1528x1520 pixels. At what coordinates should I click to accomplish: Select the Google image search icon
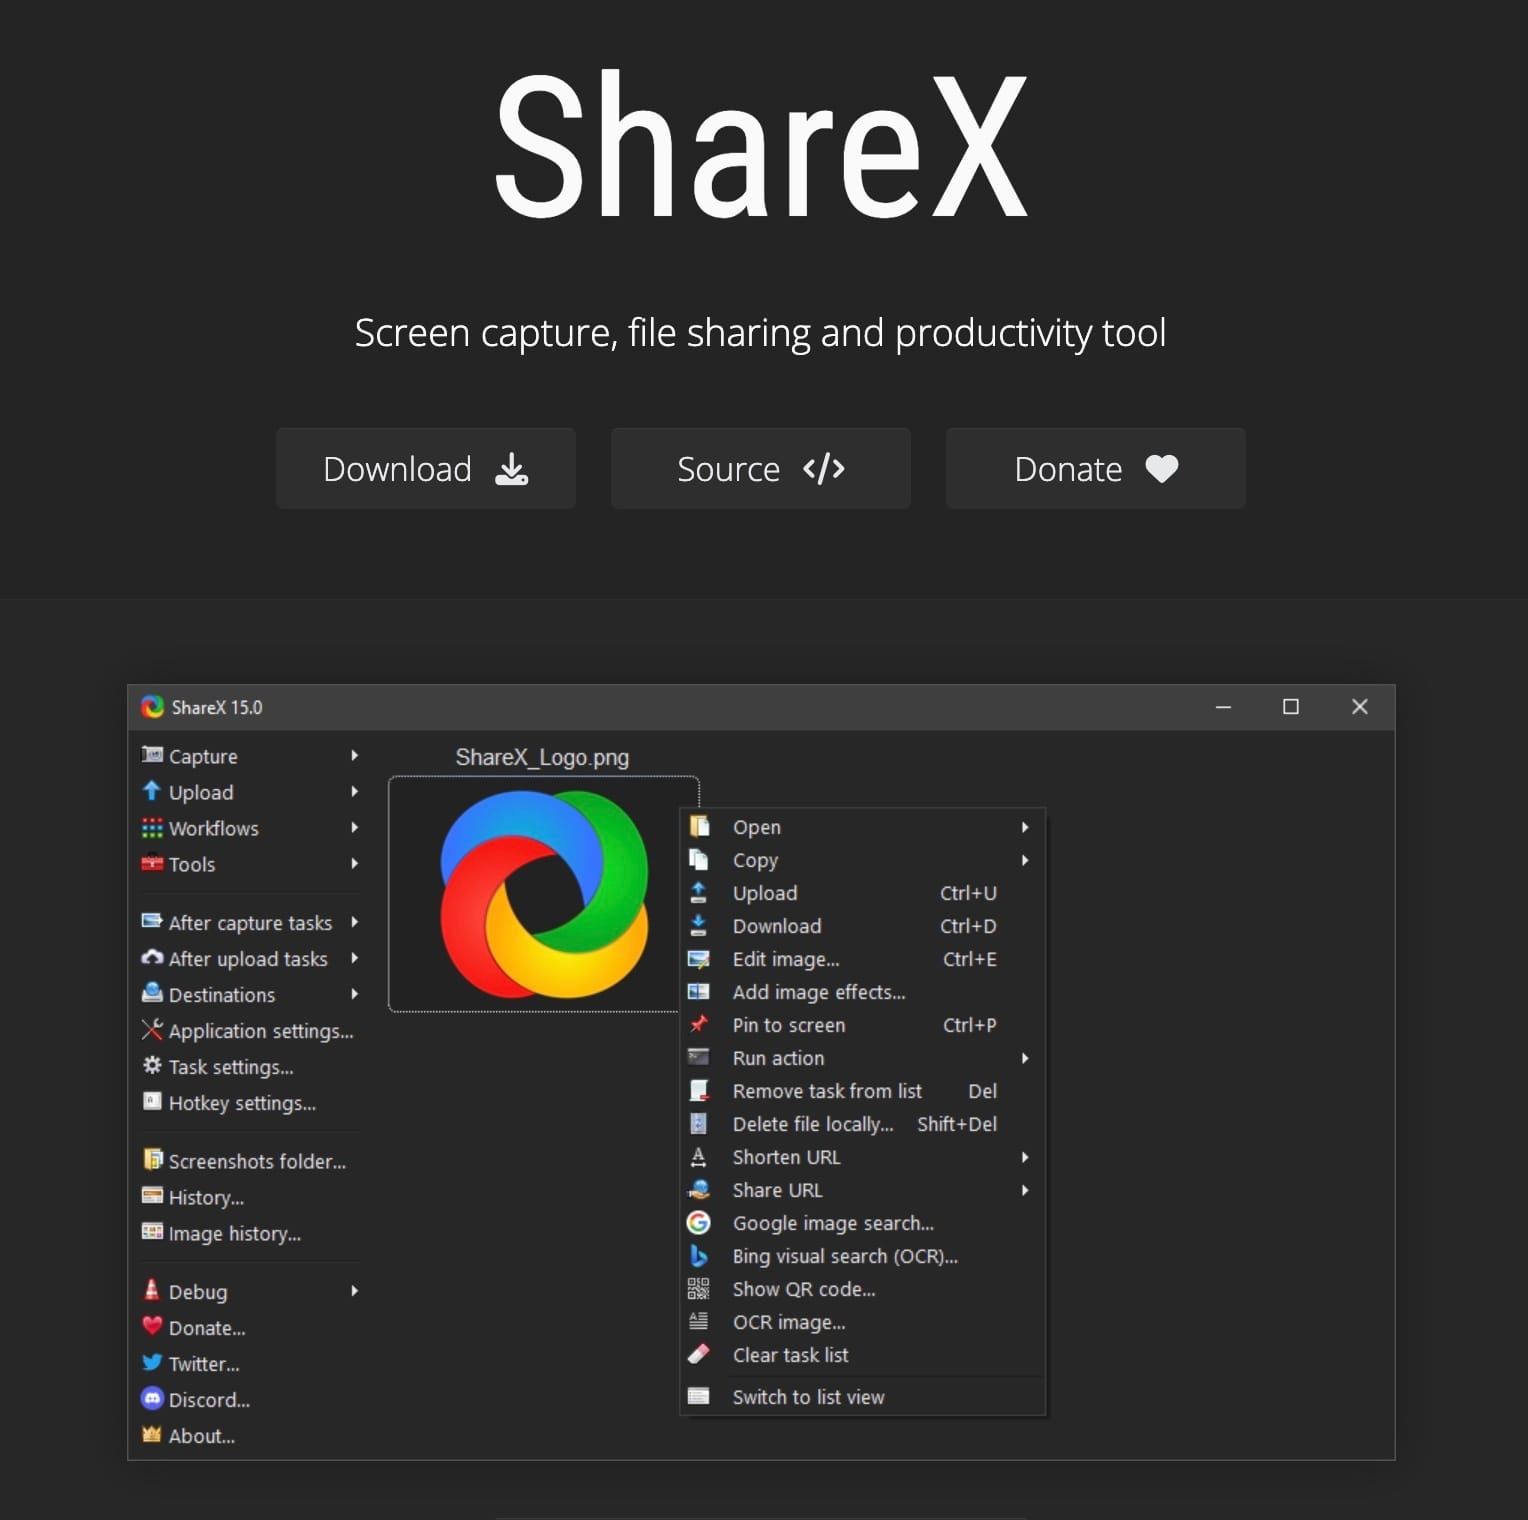(x=699, y=1222)
